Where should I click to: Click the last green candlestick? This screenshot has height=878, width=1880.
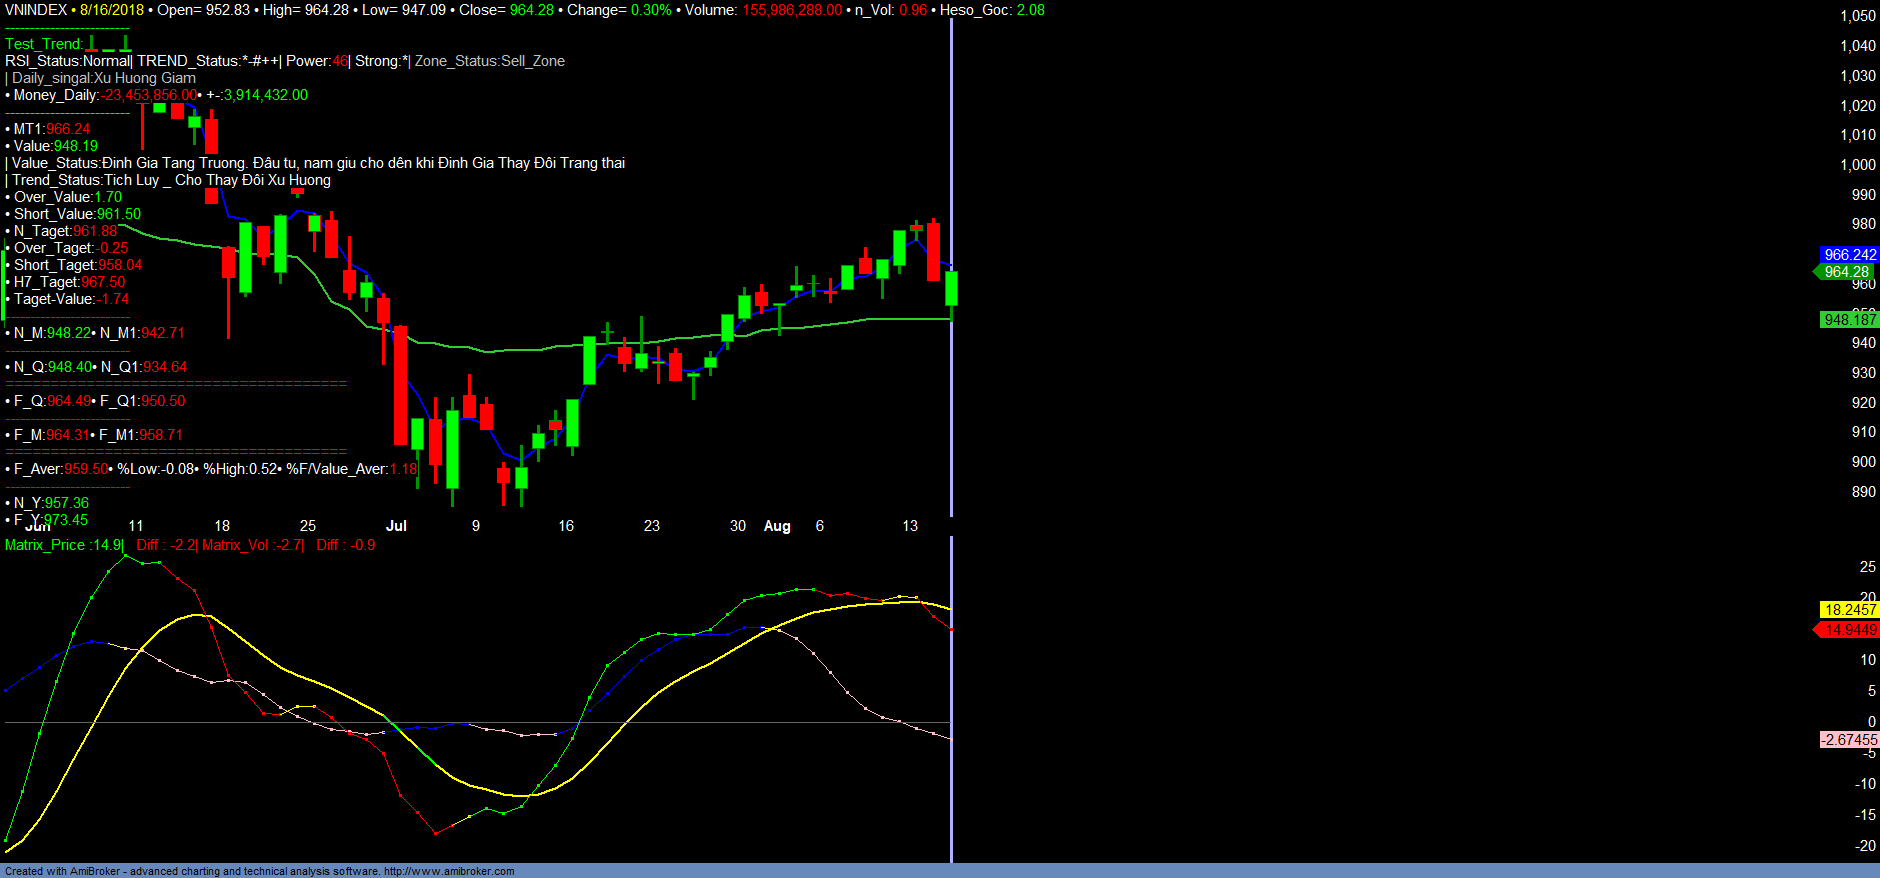[951, 288]
